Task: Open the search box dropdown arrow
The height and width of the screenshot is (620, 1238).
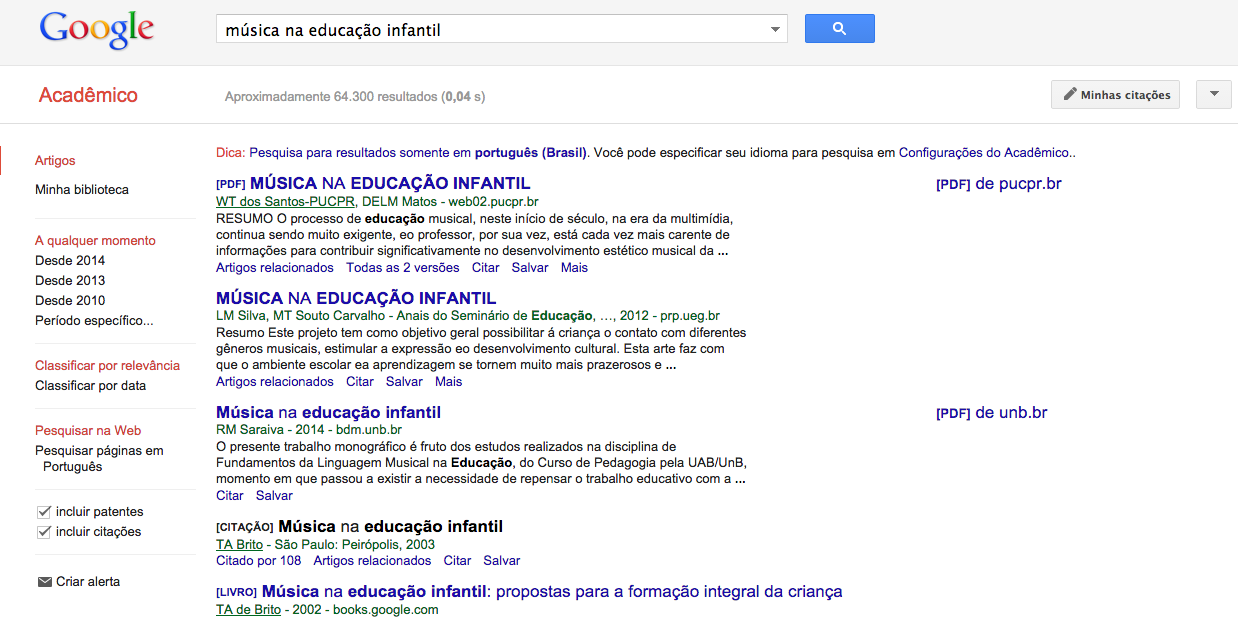Action: (775, 30)
